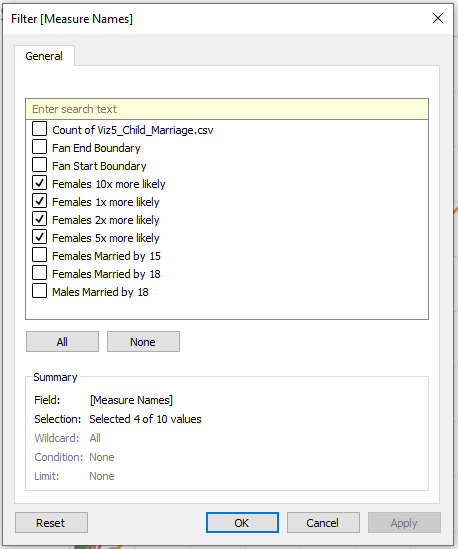Clear selection using None button
This screenshot has height=549, width=458.
point(143,342)
